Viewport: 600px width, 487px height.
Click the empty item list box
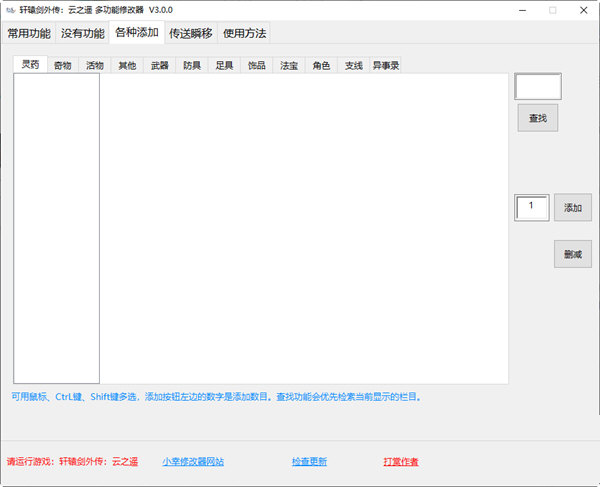coord(57,228)
